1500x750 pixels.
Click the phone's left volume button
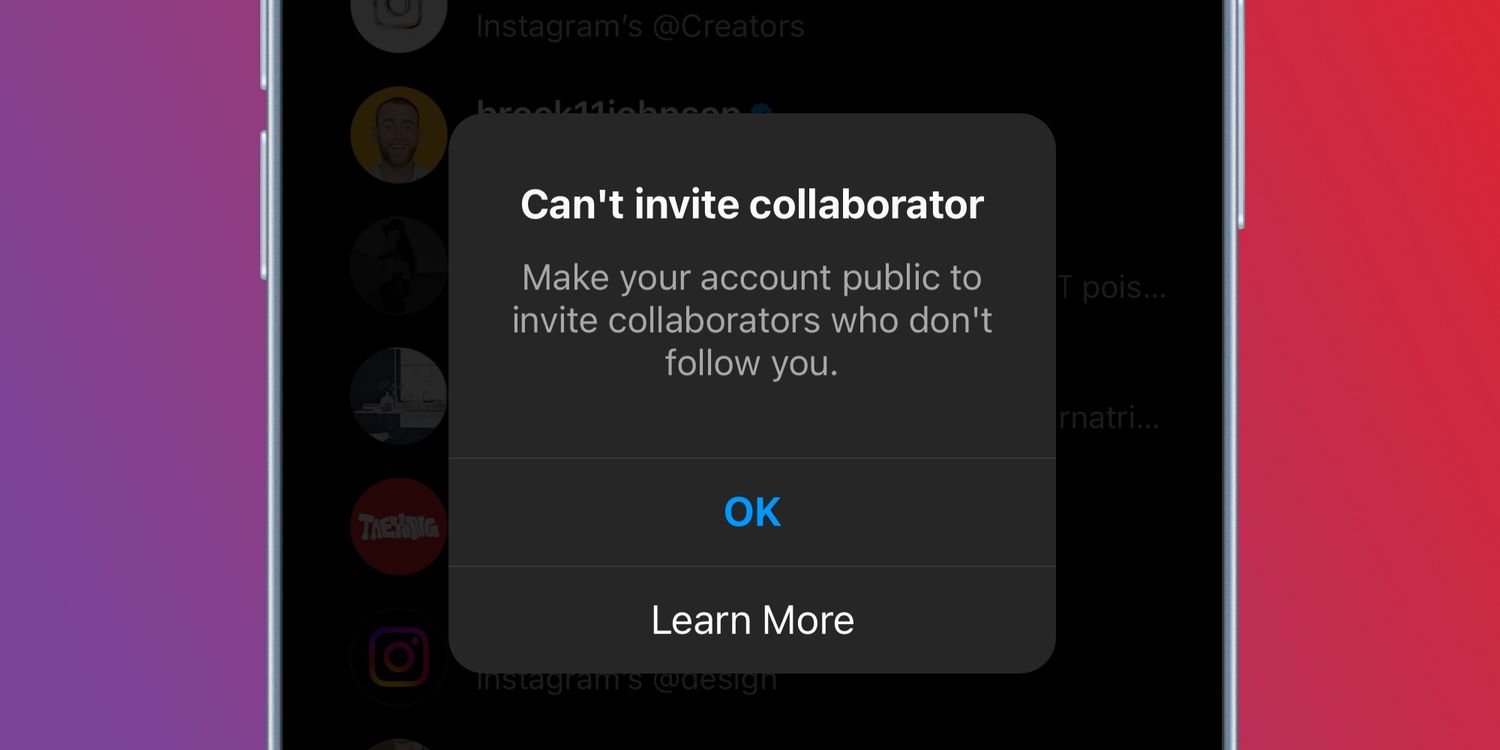264,205
